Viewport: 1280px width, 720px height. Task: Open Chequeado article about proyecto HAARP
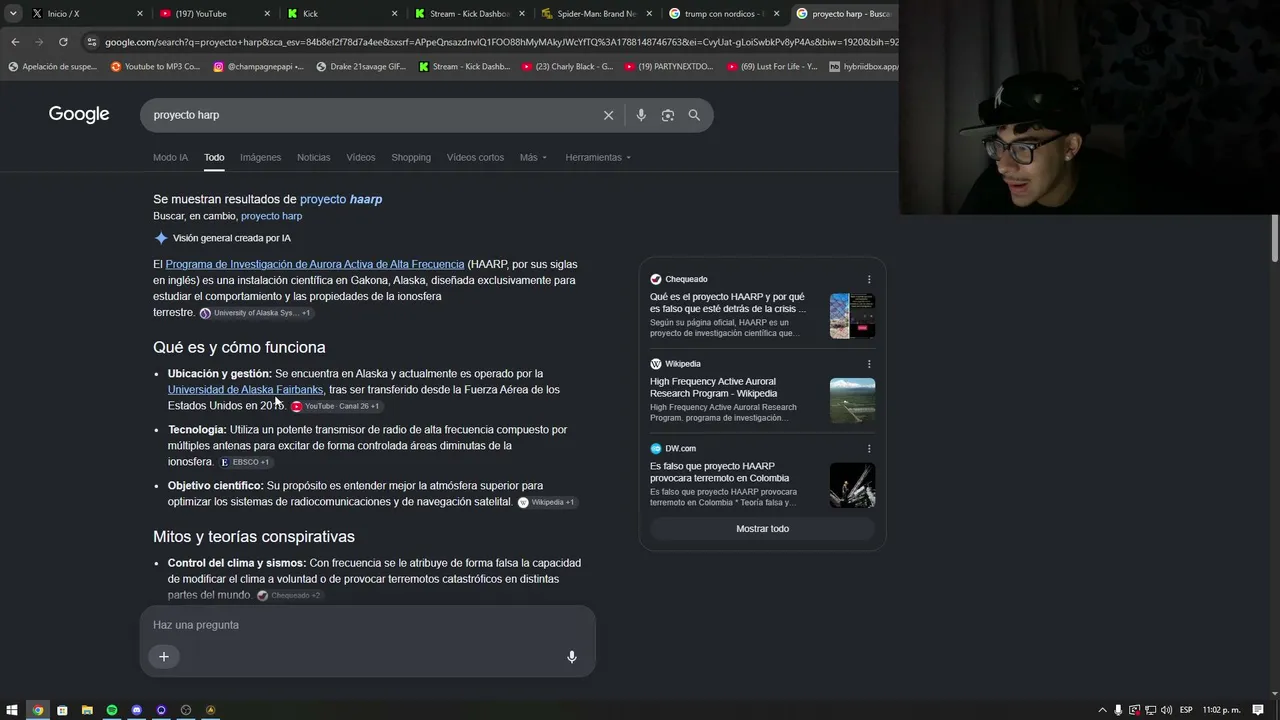click(728, 303)
